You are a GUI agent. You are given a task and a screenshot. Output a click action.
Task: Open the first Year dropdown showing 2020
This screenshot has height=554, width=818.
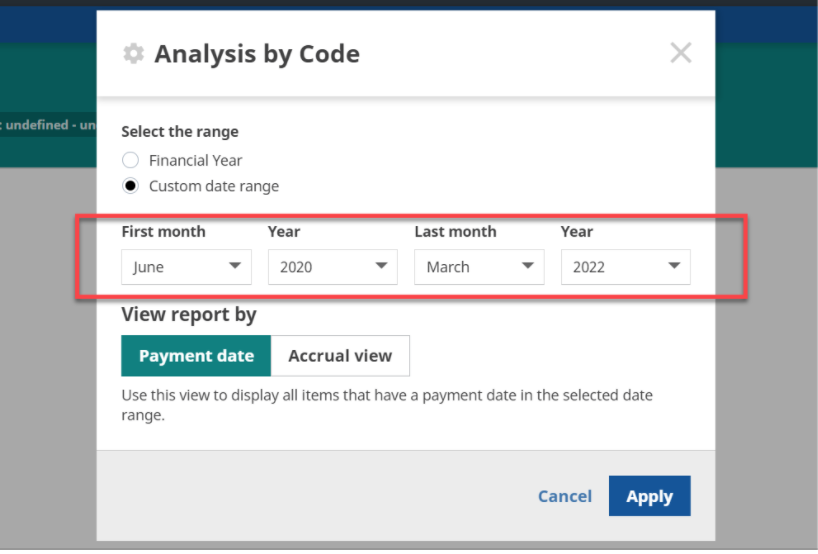[333, 267]
